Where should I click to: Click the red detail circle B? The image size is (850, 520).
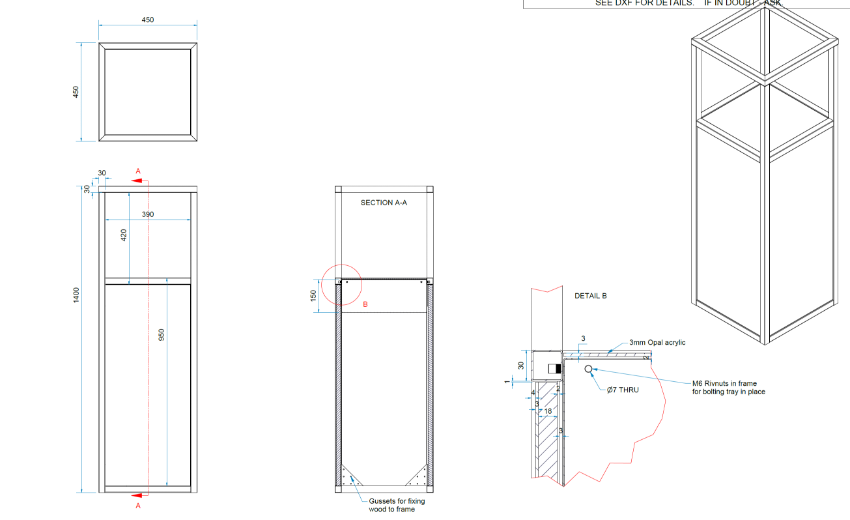[x=340, y=285]
